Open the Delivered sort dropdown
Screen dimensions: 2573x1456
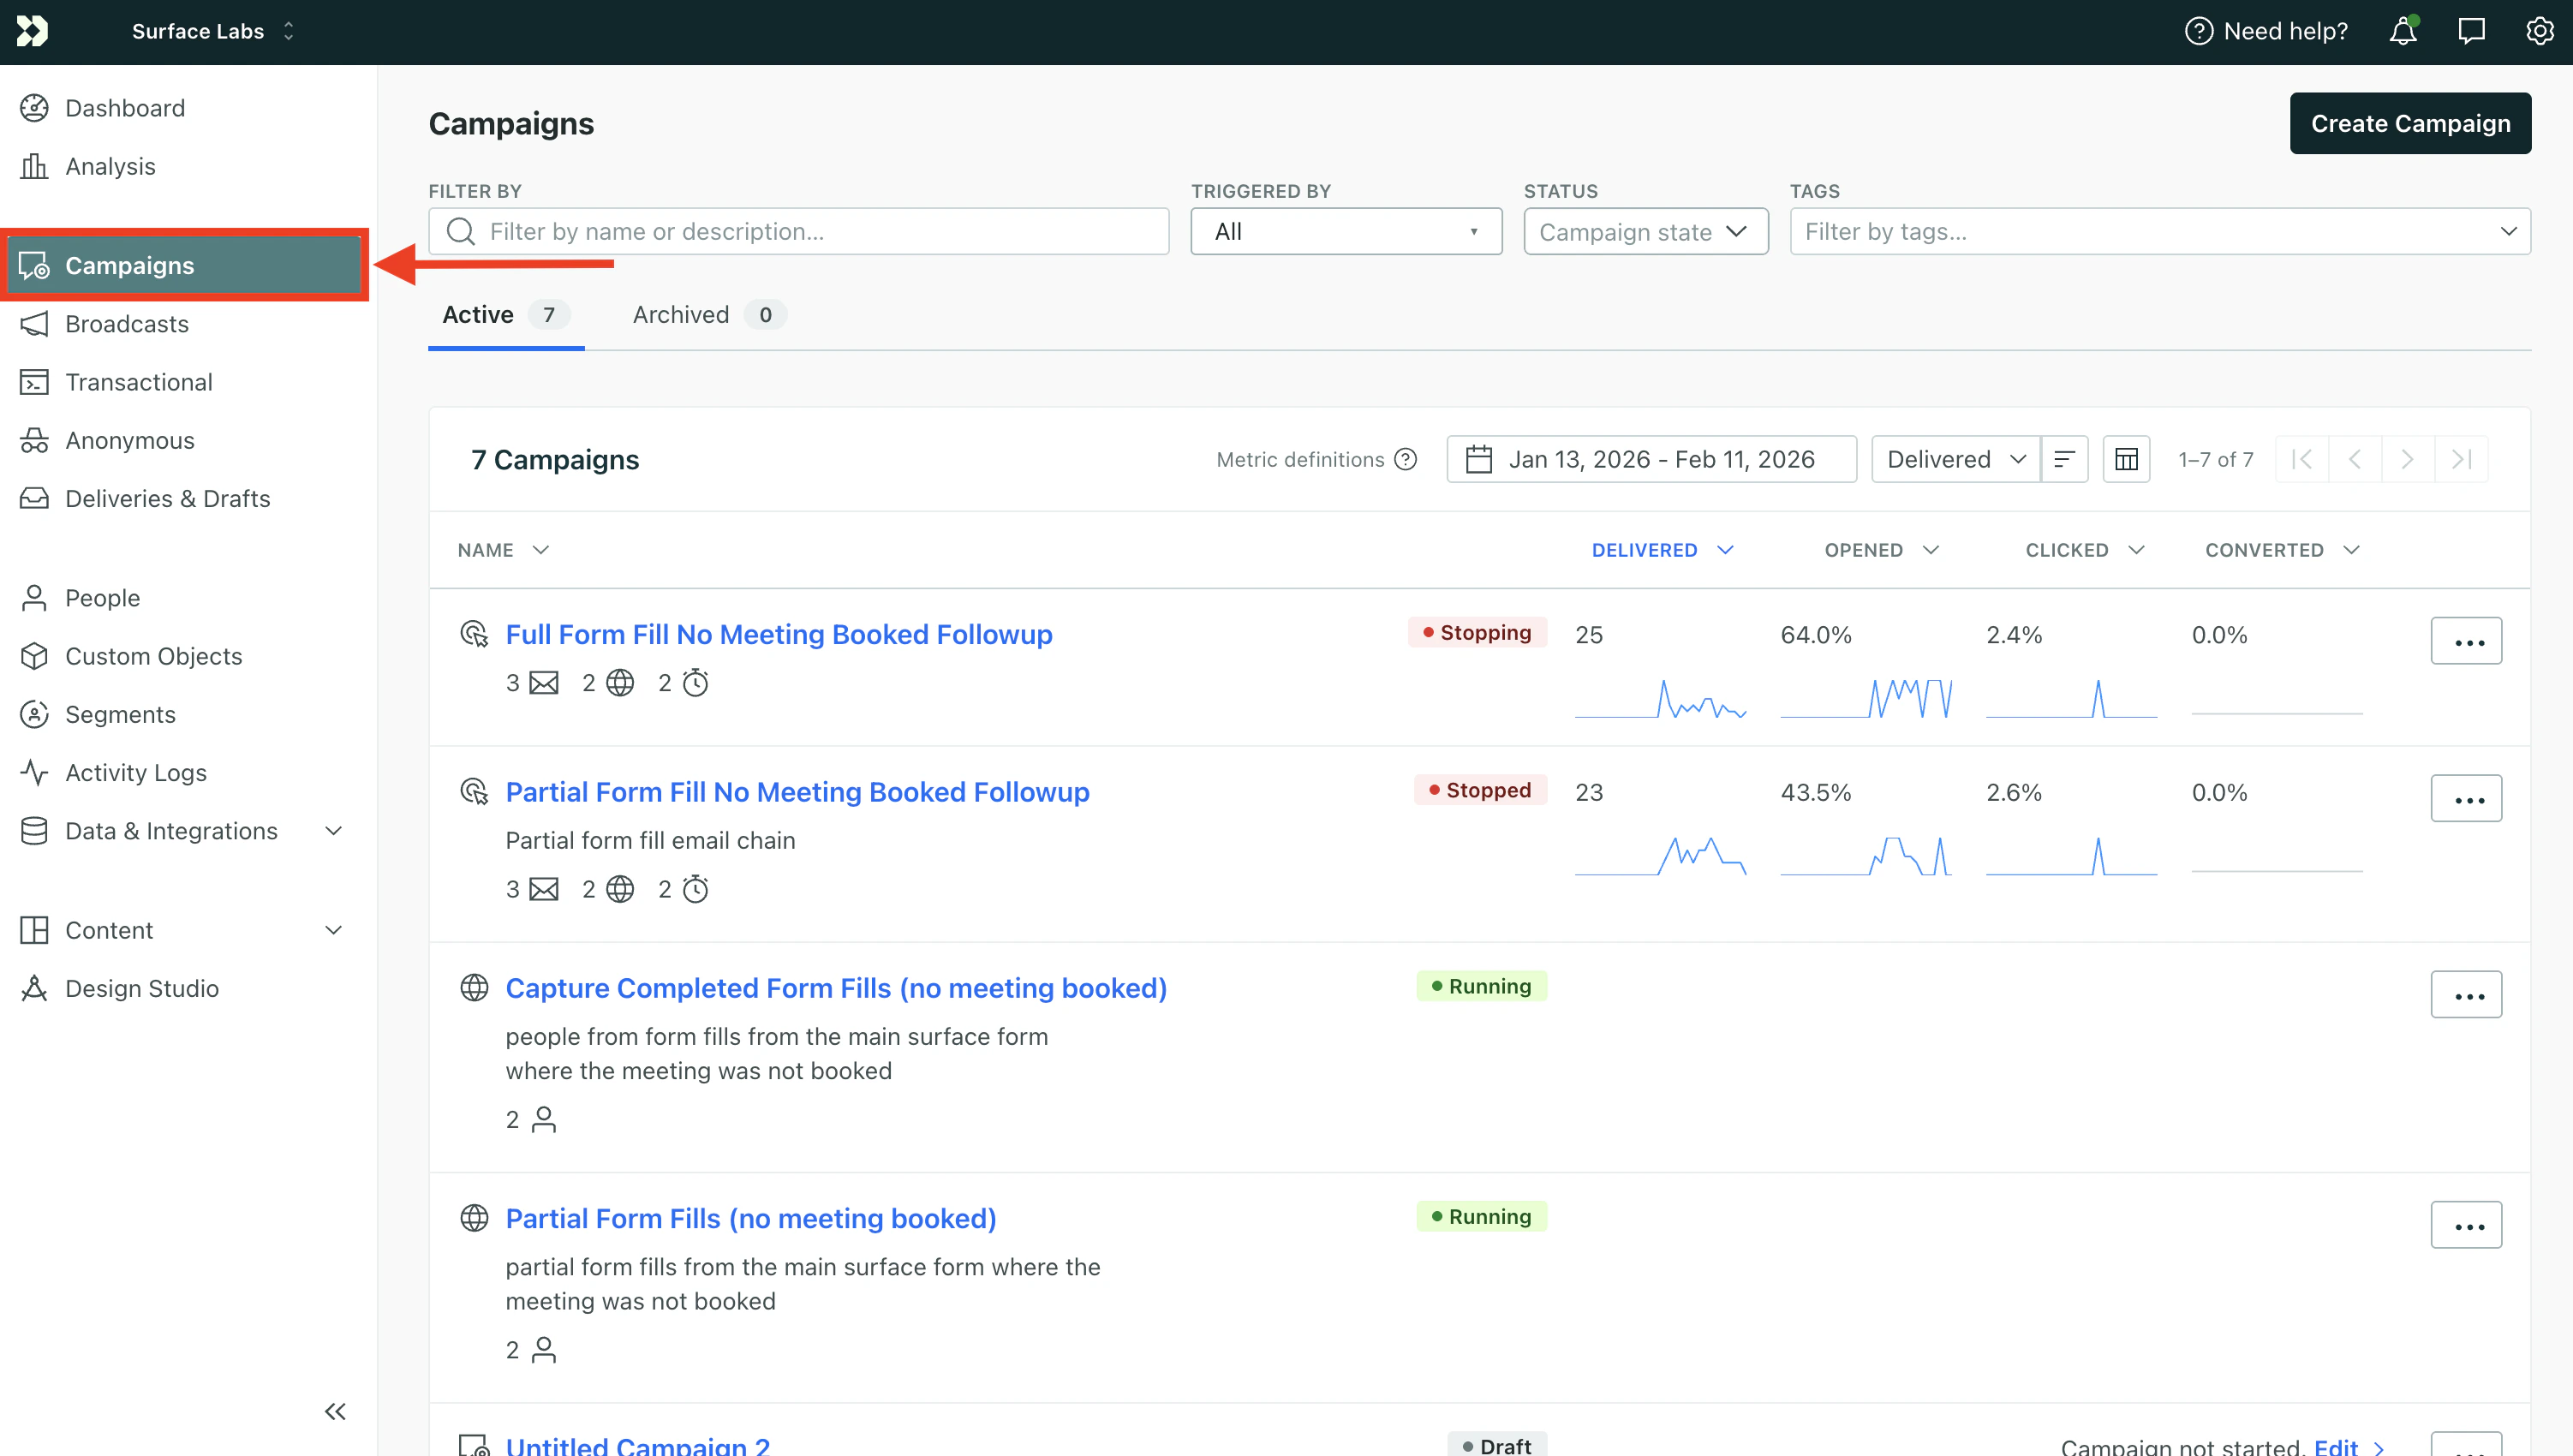click(1955, 459)
